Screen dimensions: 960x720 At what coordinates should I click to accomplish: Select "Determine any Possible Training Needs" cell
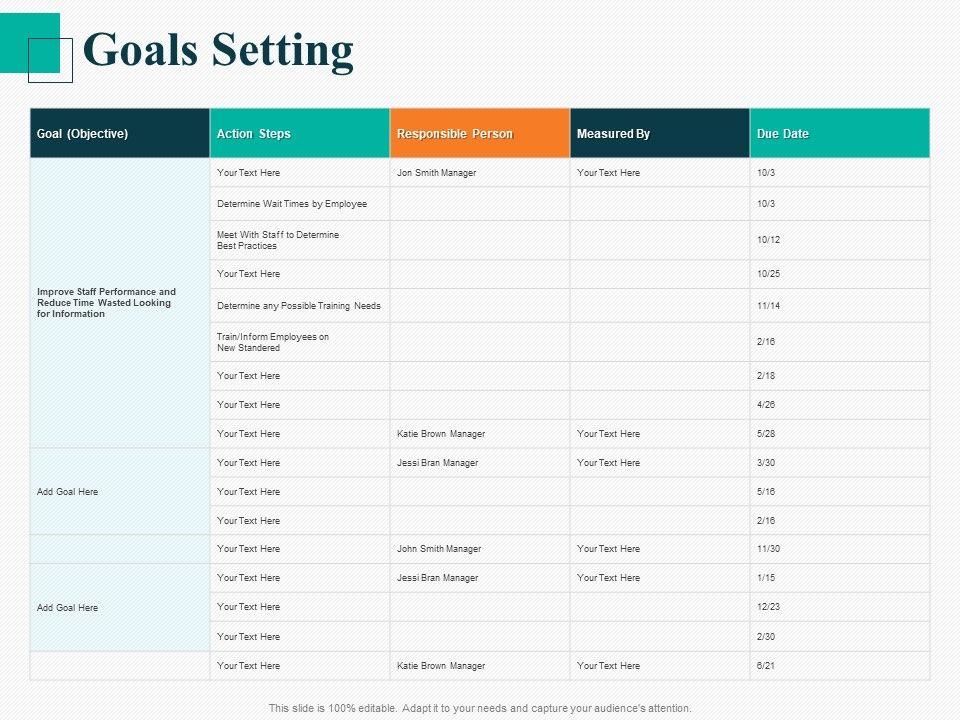(299, 305)
